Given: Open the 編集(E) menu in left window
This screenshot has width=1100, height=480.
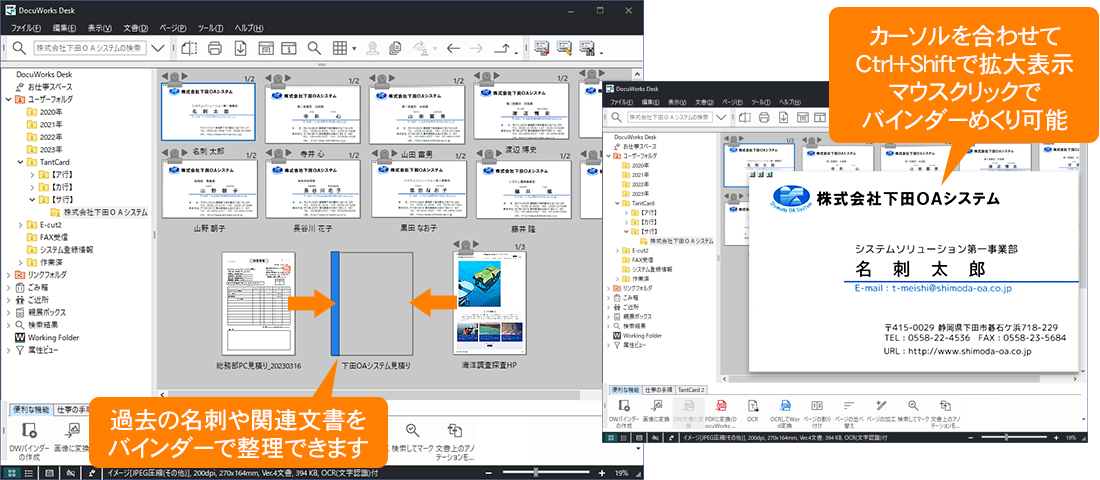Looking at the screenshot, I should pyautogui.click(x=64, y=28).
